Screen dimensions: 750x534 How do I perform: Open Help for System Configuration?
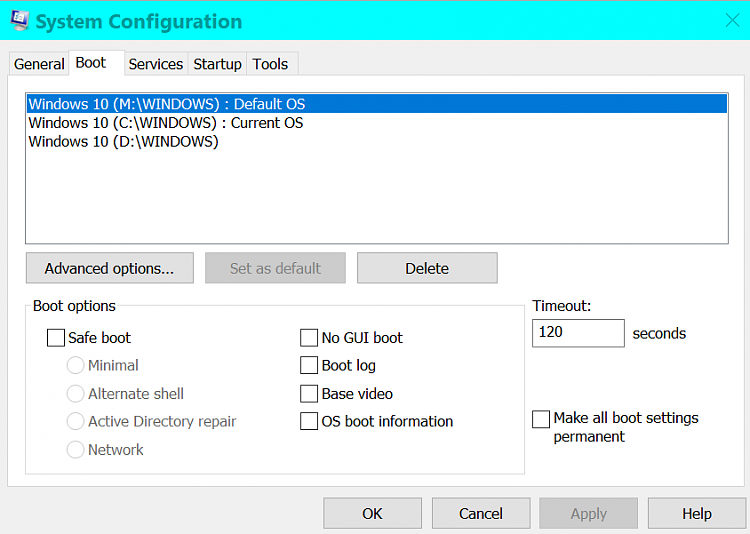coord(697,513)
